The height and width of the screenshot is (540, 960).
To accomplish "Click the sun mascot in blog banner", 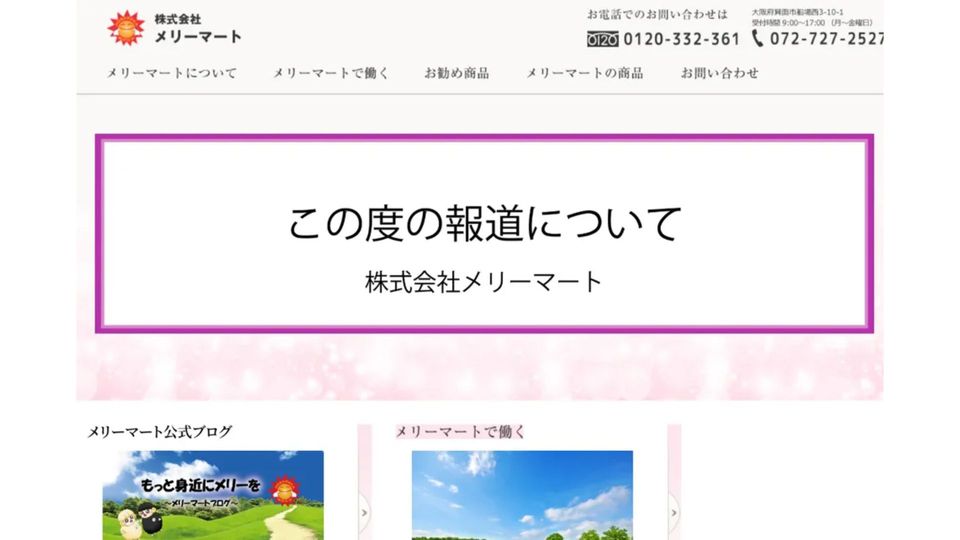I will (285, 489).
